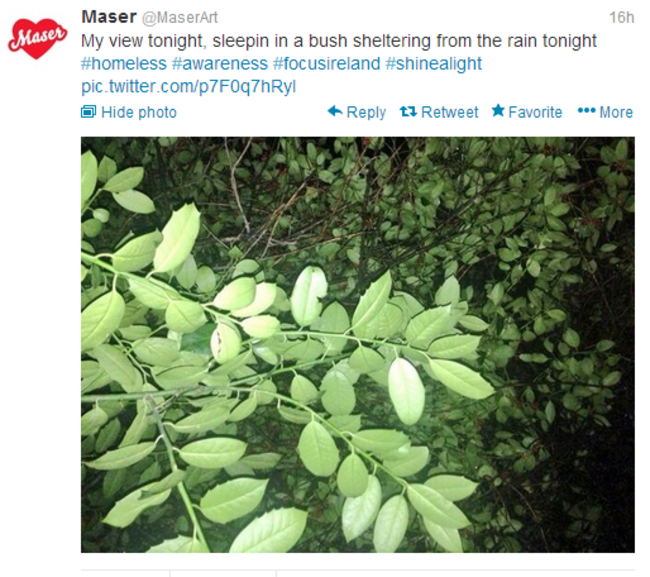Image resolution: width=650 pixels, height=577 pixels.
Task: Select the #focusireland hashtag
Action: tap(326, 64)
